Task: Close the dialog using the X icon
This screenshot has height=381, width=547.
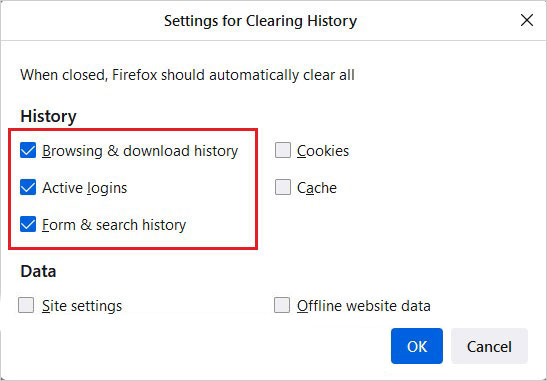Action: 527,20
